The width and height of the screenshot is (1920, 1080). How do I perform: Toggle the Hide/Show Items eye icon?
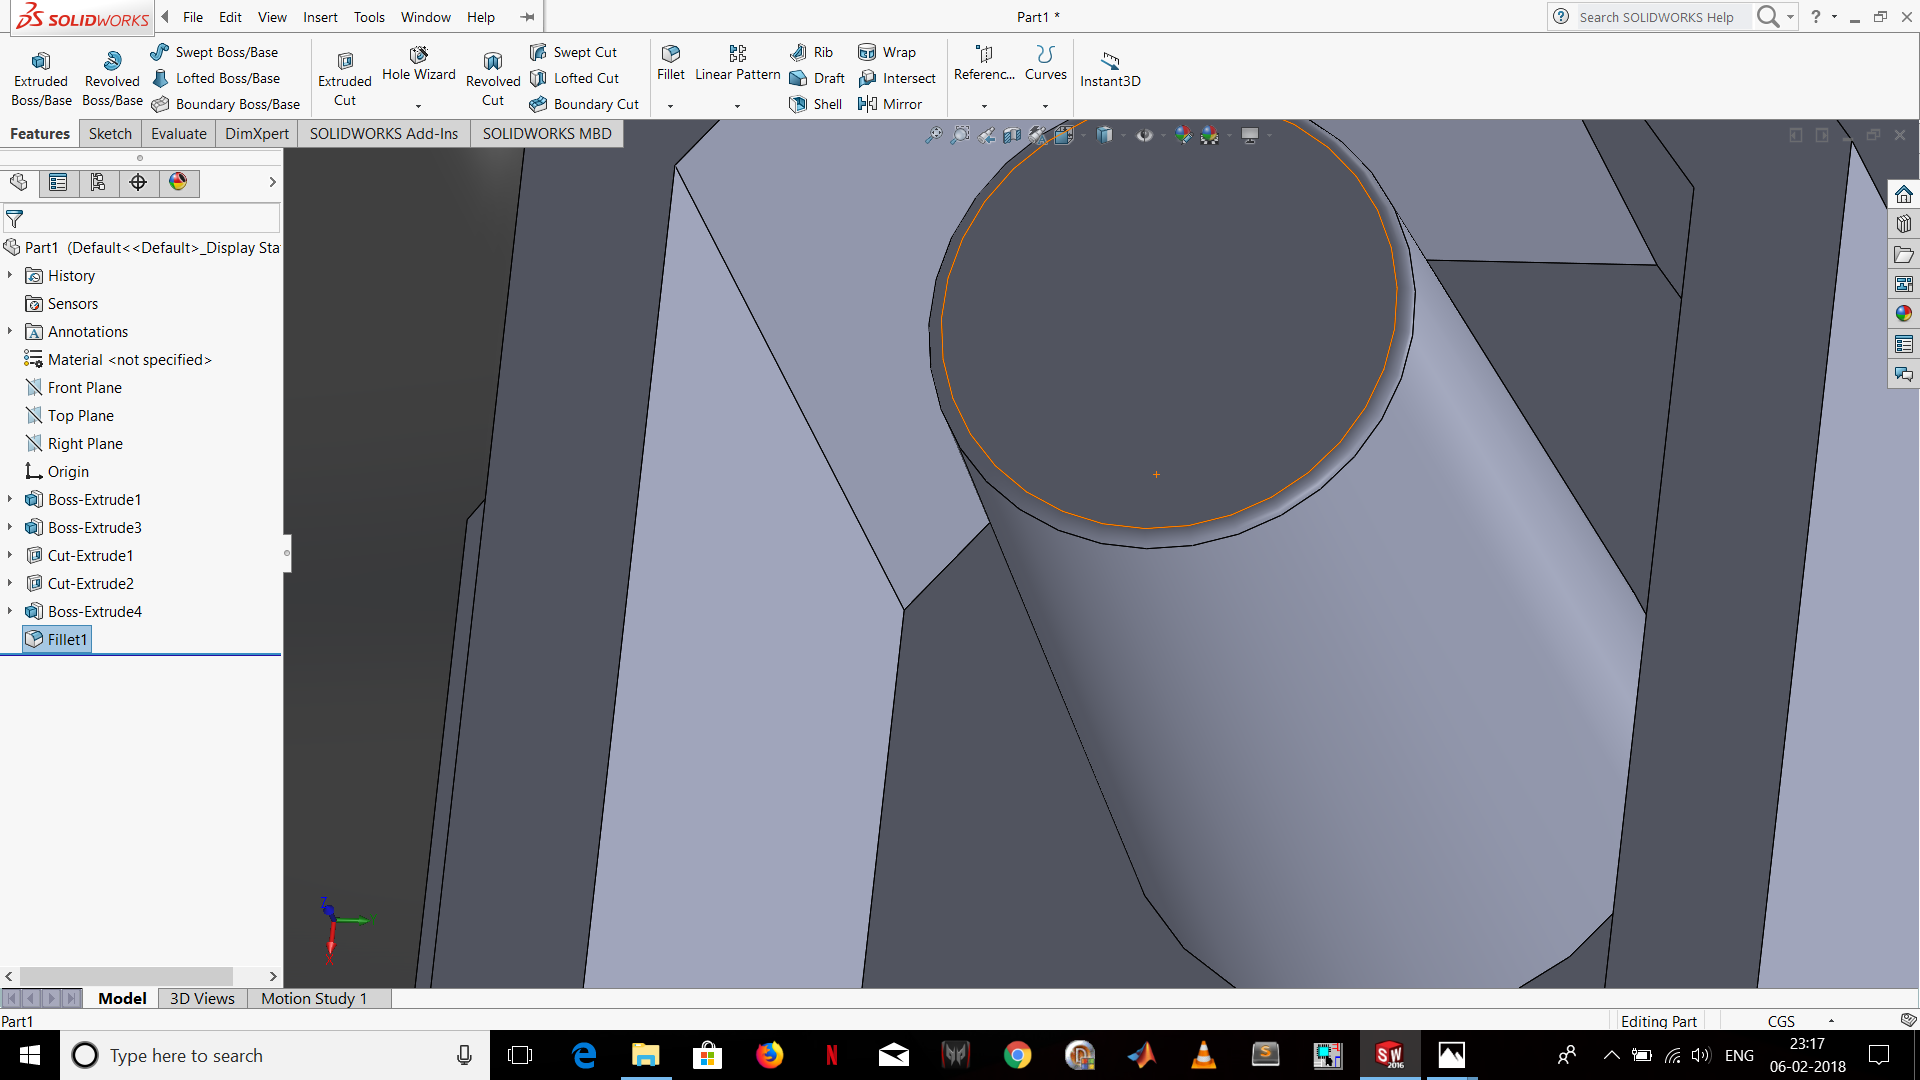coord(1145,135)
